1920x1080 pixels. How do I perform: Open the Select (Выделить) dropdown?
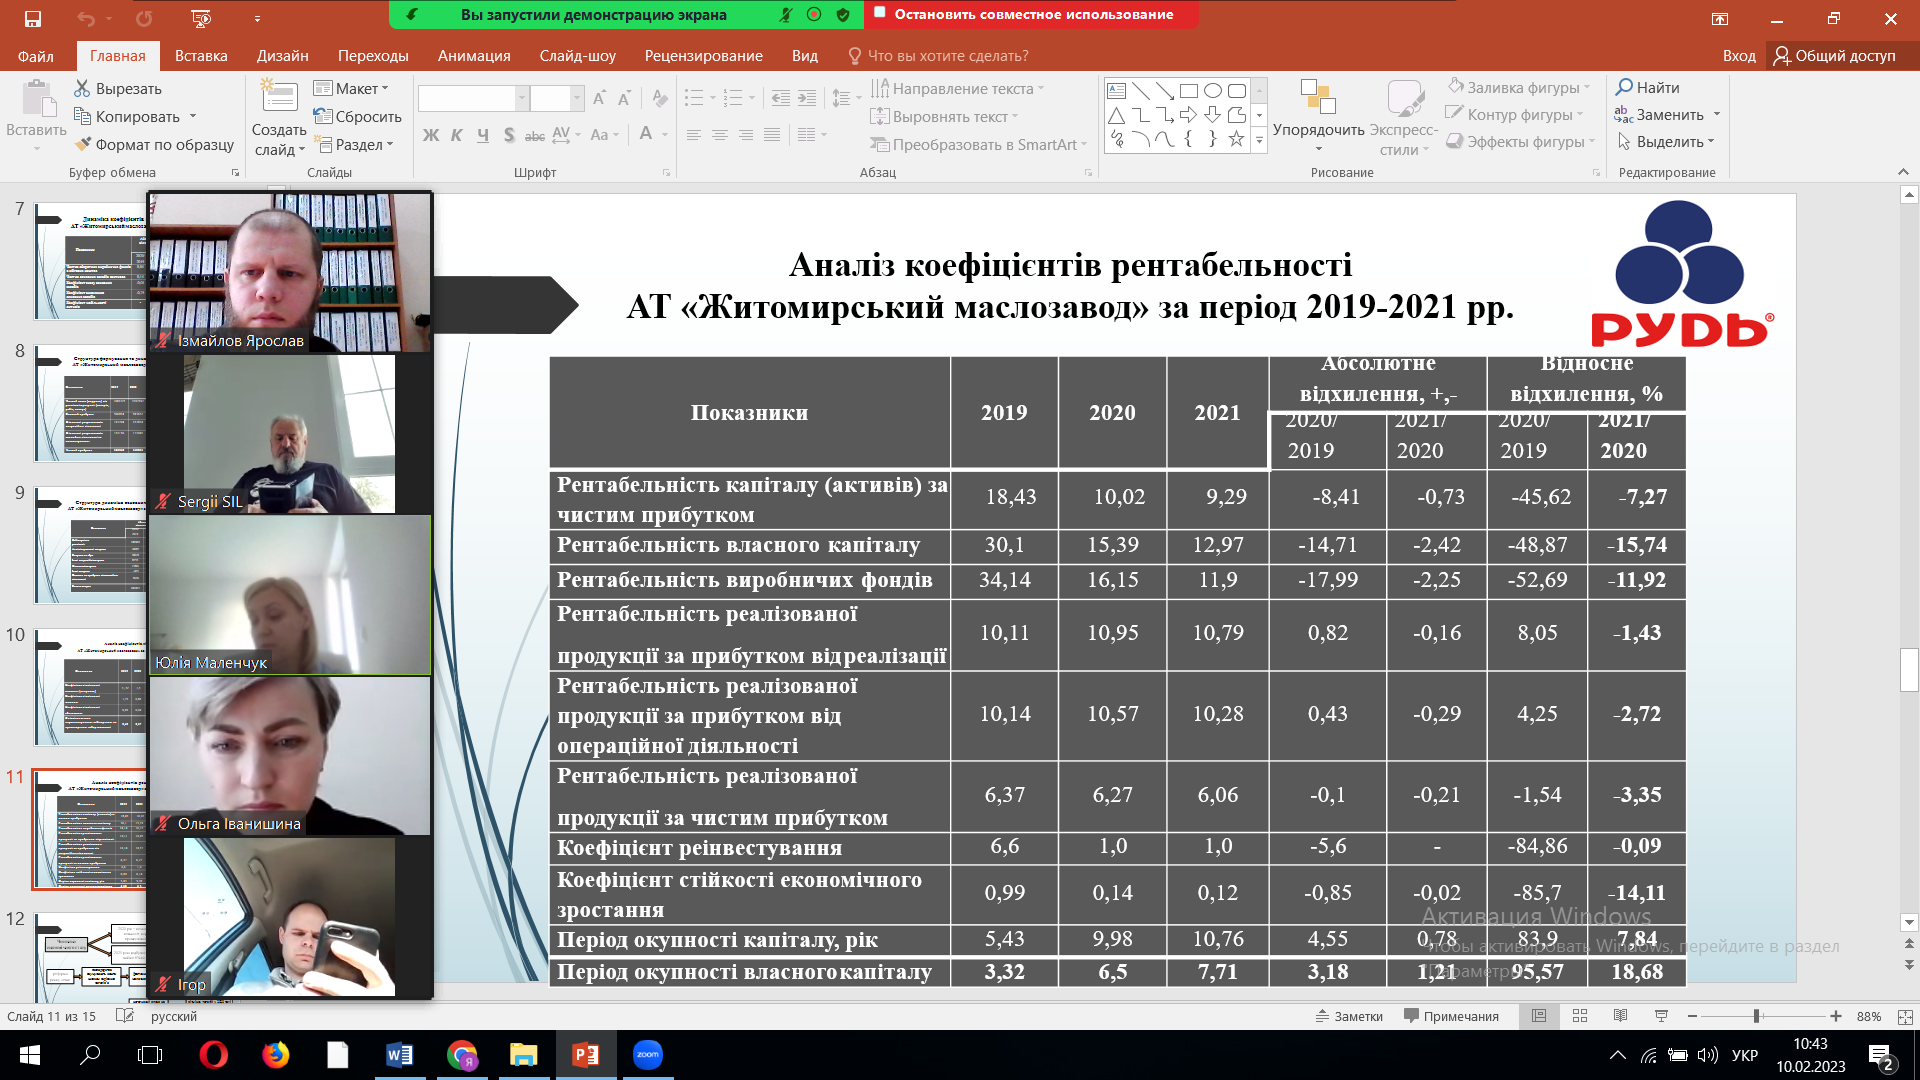pos(1665,142)
